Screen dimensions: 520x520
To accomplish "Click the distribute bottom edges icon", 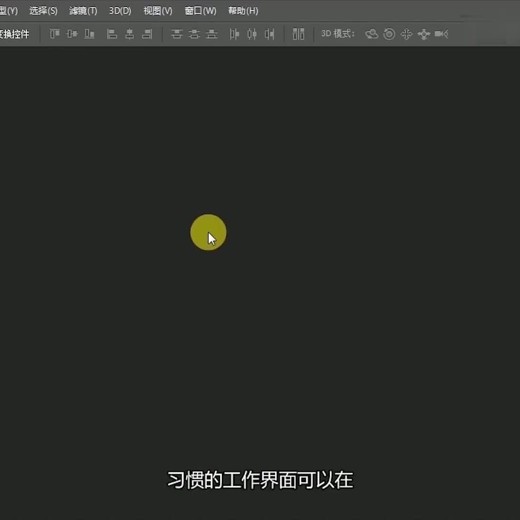I will point(212,34).
